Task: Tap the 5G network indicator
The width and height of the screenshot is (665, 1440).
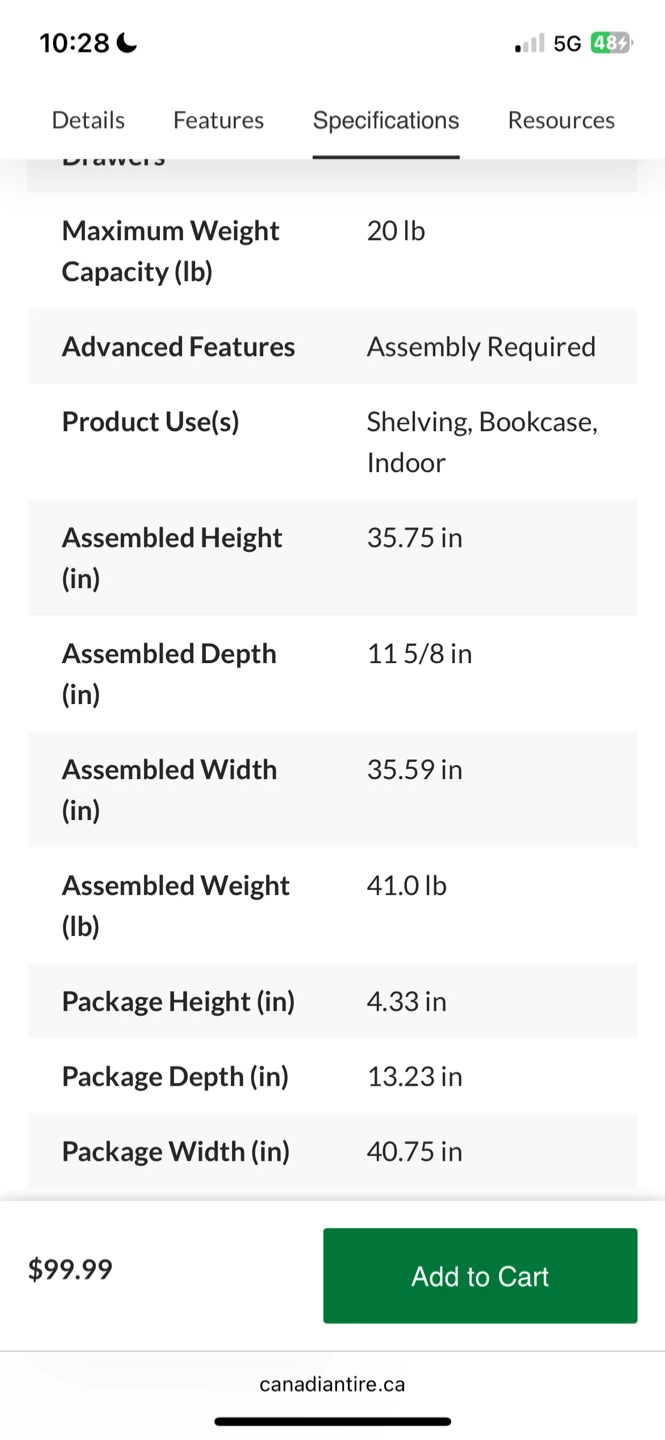Action: tap(567, 43)
